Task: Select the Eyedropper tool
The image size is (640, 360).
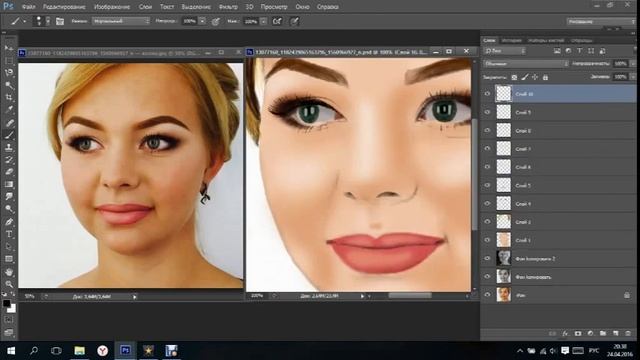Action: tap(9, 110)
